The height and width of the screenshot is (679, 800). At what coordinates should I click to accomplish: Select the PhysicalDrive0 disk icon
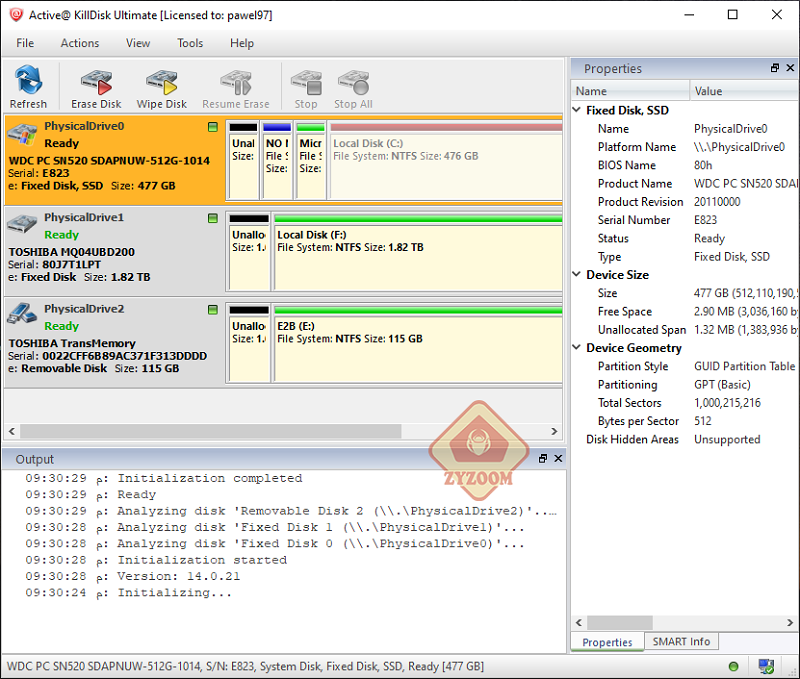(22, 135)
